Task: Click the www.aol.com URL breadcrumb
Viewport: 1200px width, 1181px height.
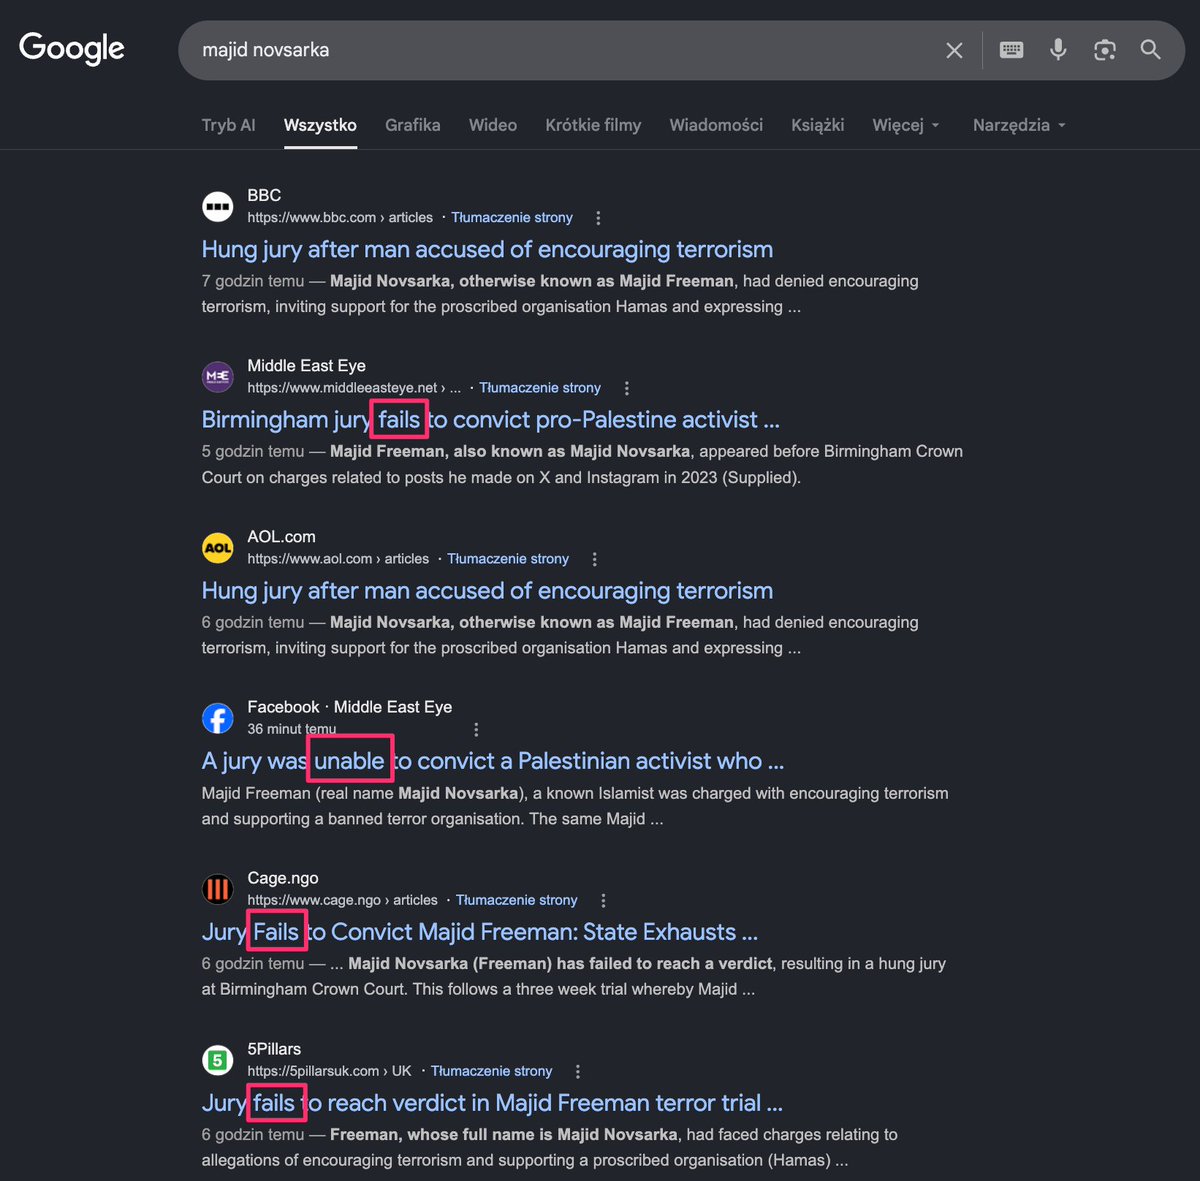Action: click(338, 558)
